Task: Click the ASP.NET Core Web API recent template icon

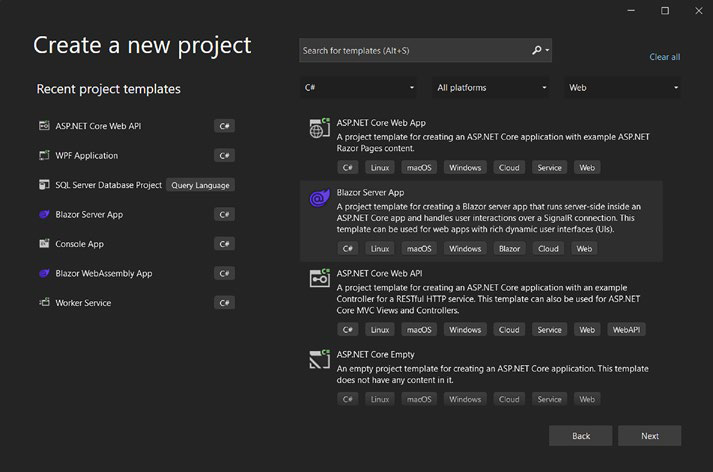Action: [x=44, y=126]
